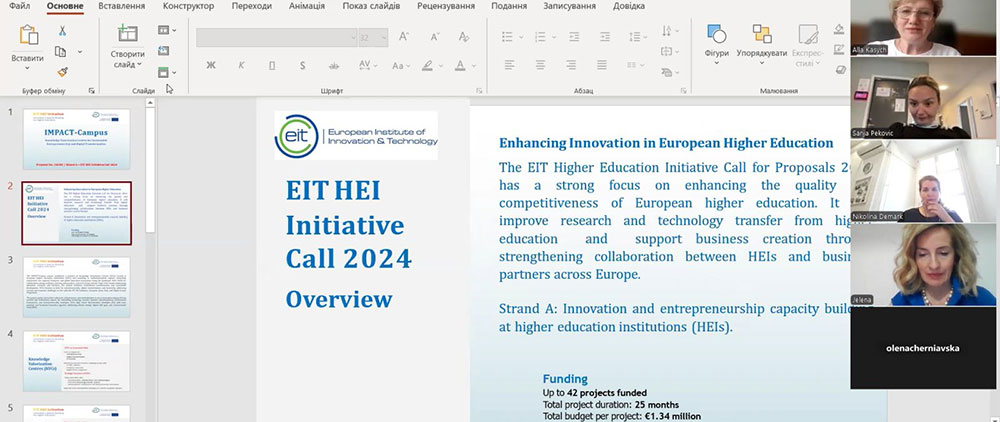
Task: Open the Шрифт dialog launcher
Action: click(x=479, y=91)
